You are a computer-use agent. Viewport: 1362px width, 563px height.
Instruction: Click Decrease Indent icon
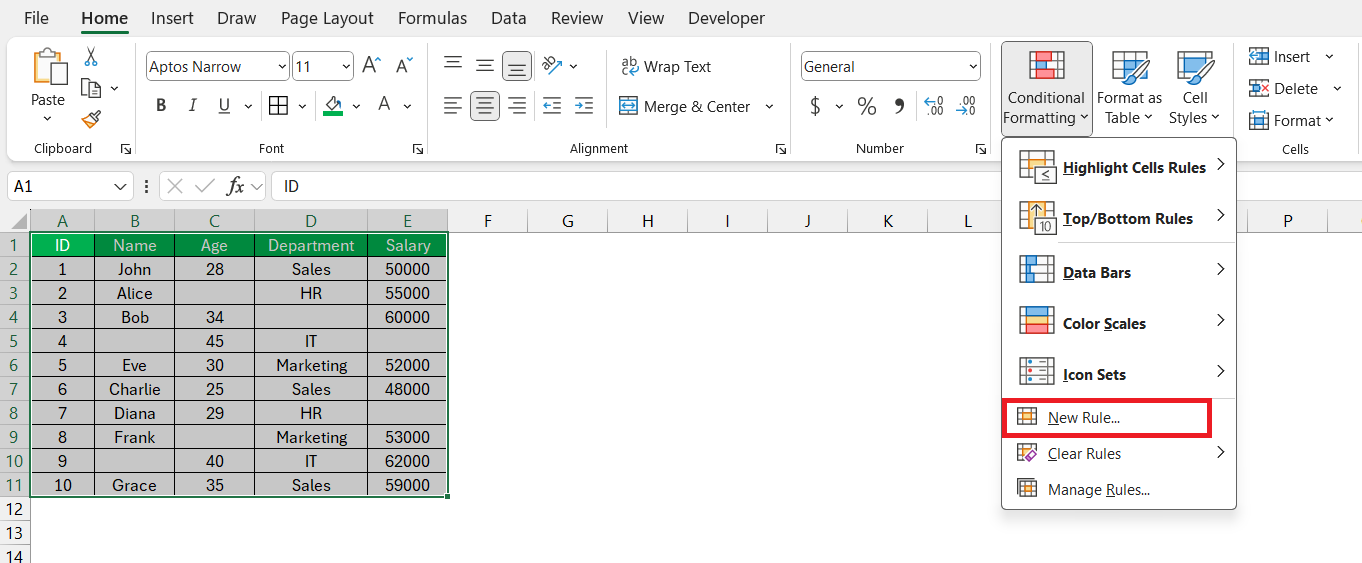coord(552,106)
